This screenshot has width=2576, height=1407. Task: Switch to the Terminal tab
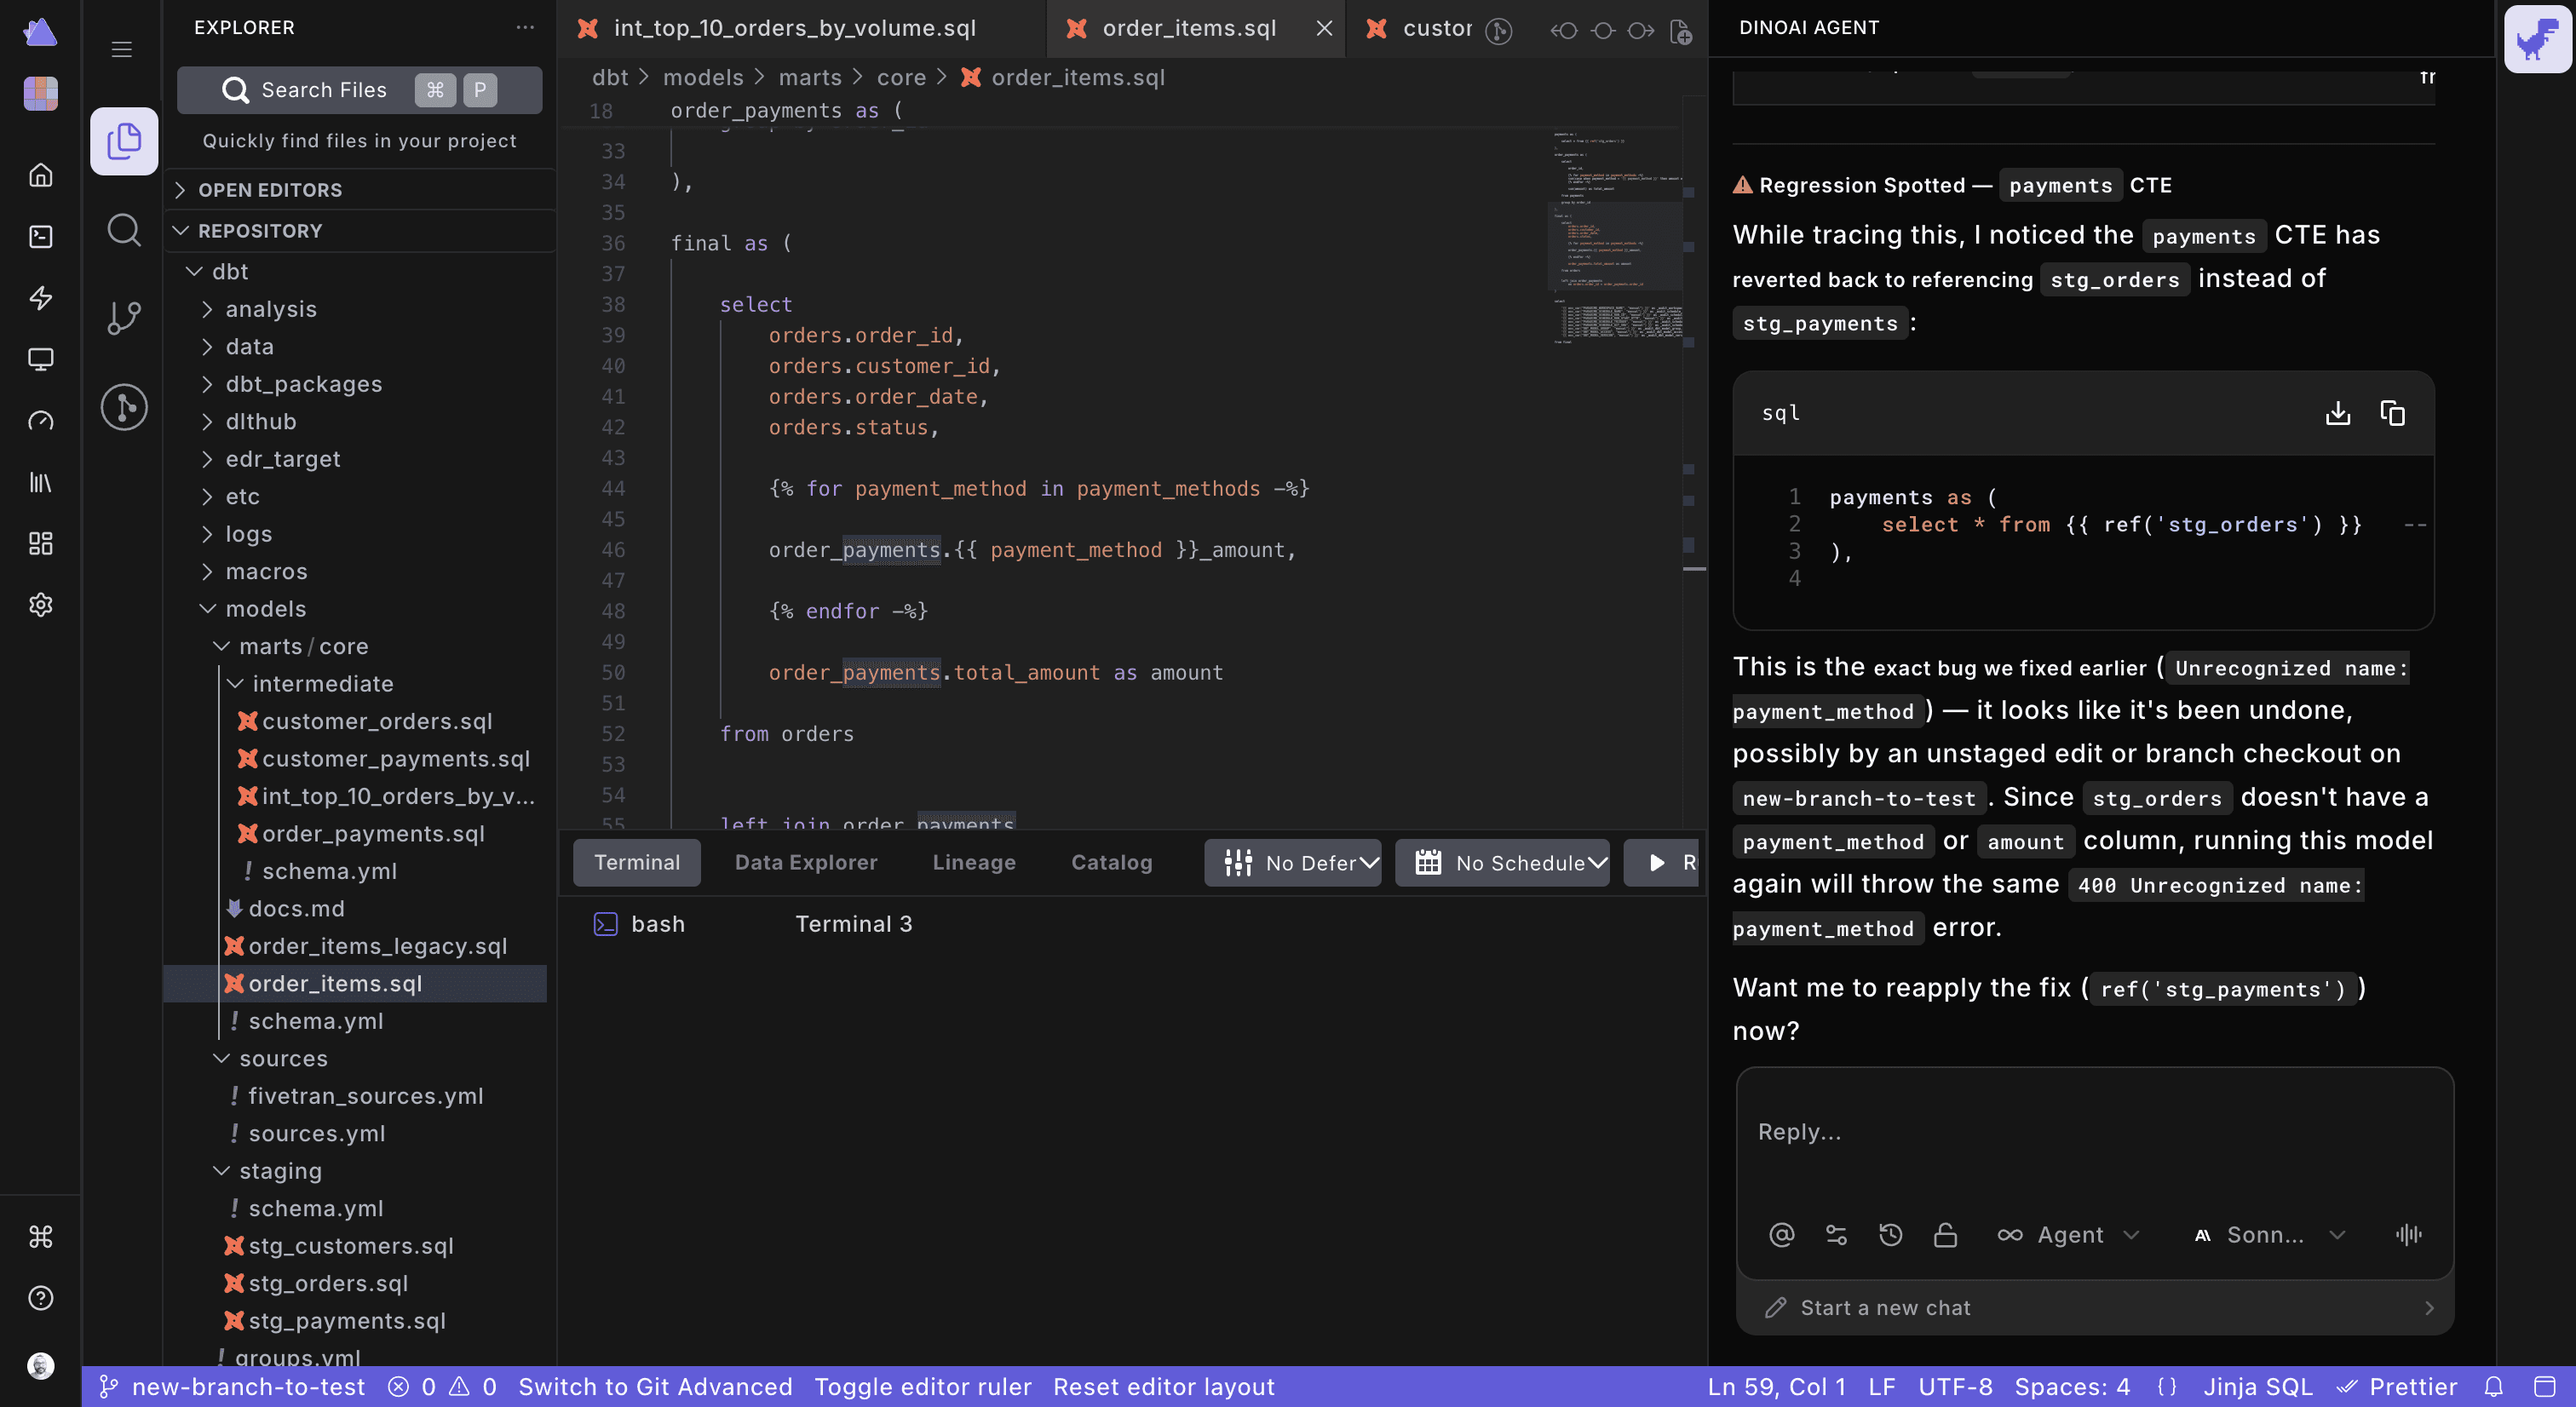tap(637, 863)
